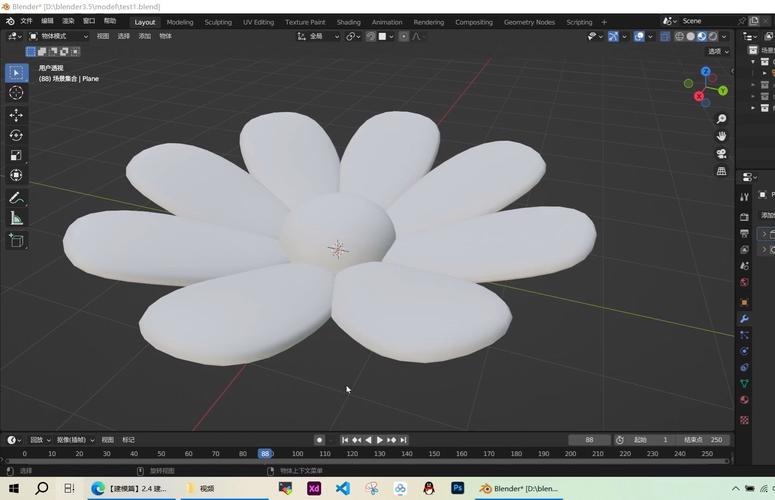Open the object mode dropdown
Viewport: 775px width, 500px height.
[x=59, y=37]
